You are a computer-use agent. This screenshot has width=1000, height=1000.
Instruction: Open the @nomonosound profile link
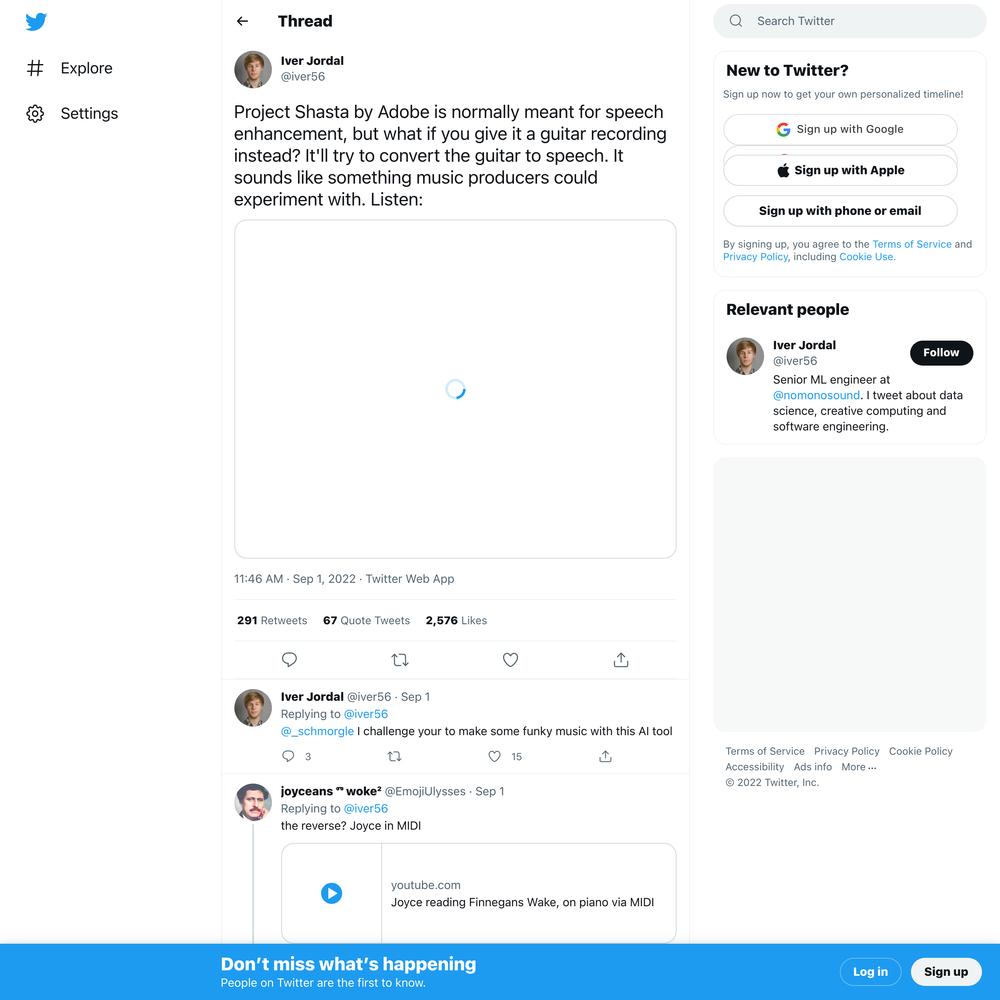click(816, 395)
